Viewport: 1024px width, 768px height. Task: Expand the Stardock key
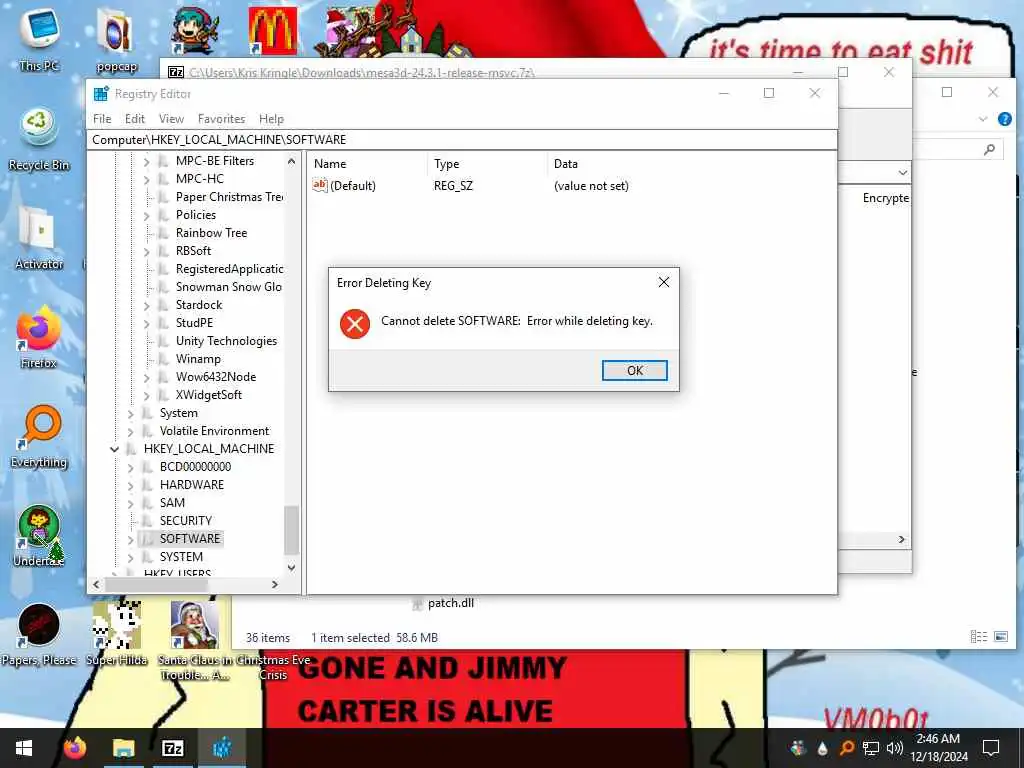[x=146, y=306]
